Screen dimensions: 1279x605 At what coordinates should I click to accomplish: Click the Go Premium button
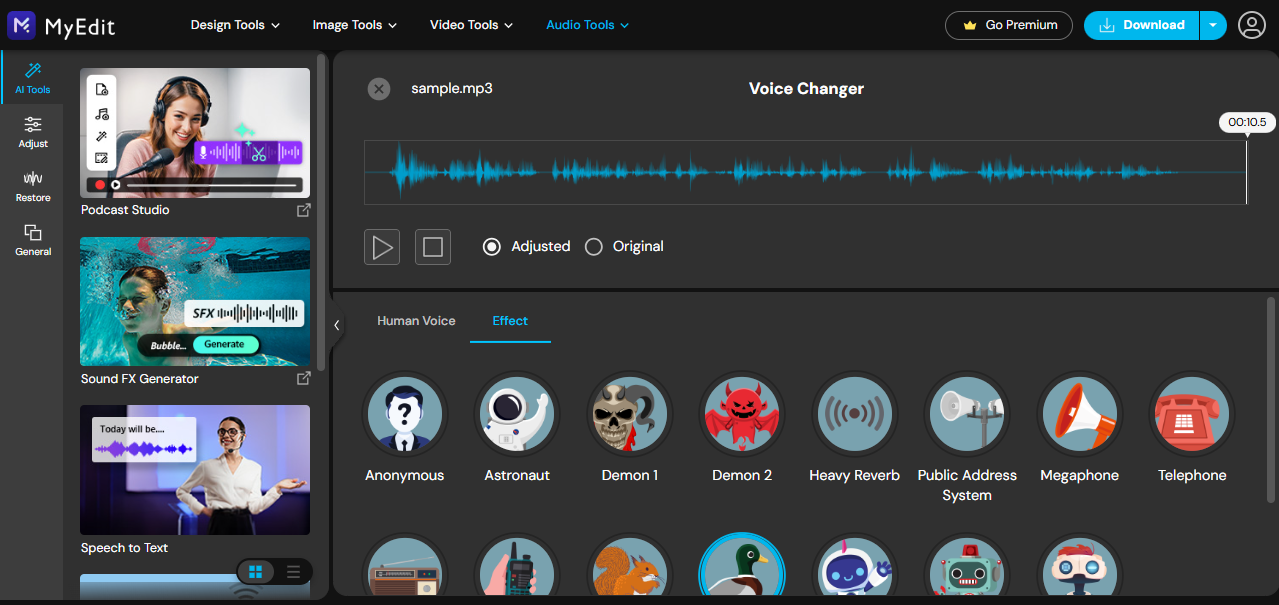point(1009,25)
